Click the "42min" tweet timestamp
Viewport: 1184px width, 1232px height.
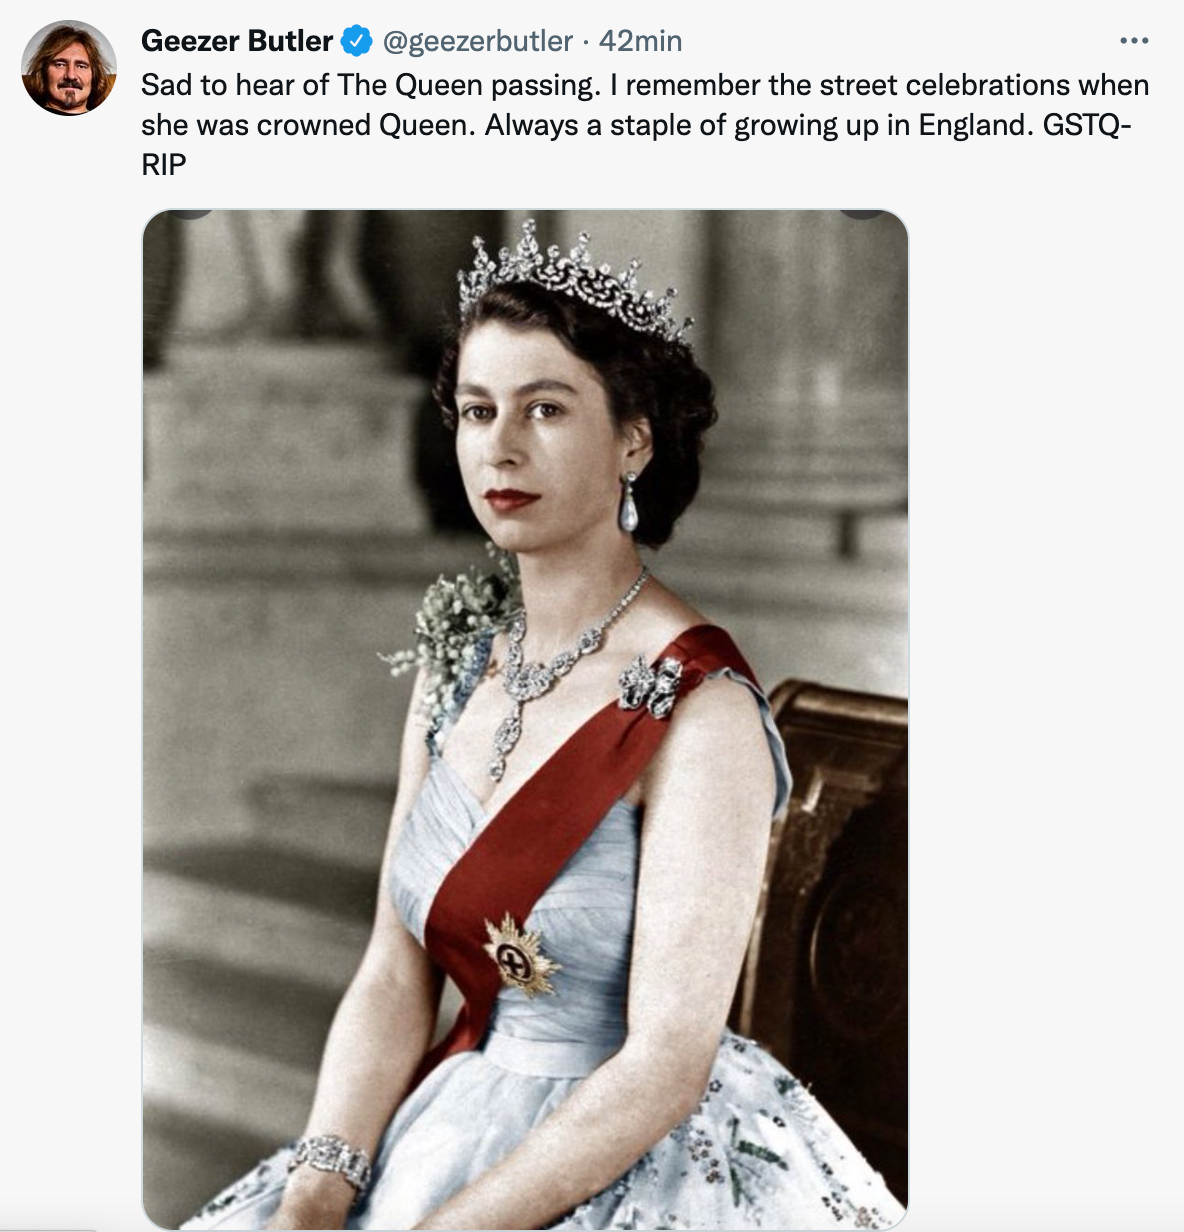click(x=640, y=41)
